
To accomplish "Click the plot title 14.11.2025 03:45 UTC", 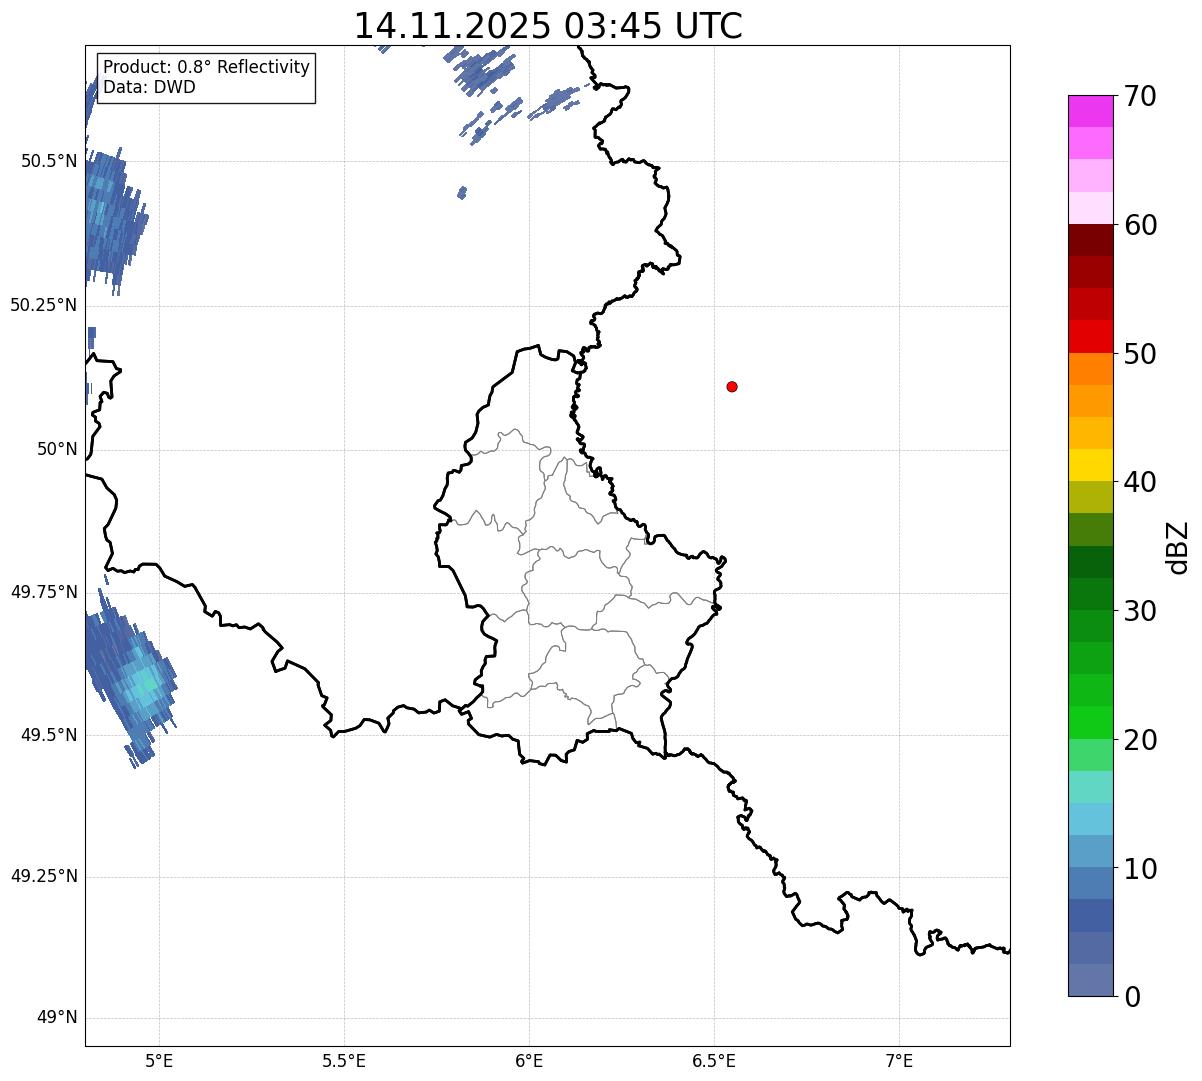I will pyautogui.click(x=548, y=26).
